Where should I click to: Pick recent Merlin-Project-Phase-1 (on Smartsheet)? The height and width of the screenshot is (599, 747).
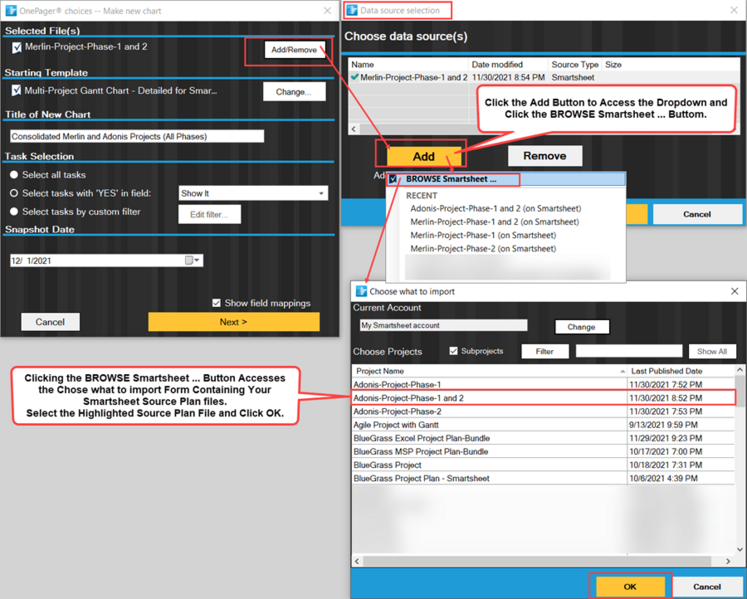[x=483, y=235]
